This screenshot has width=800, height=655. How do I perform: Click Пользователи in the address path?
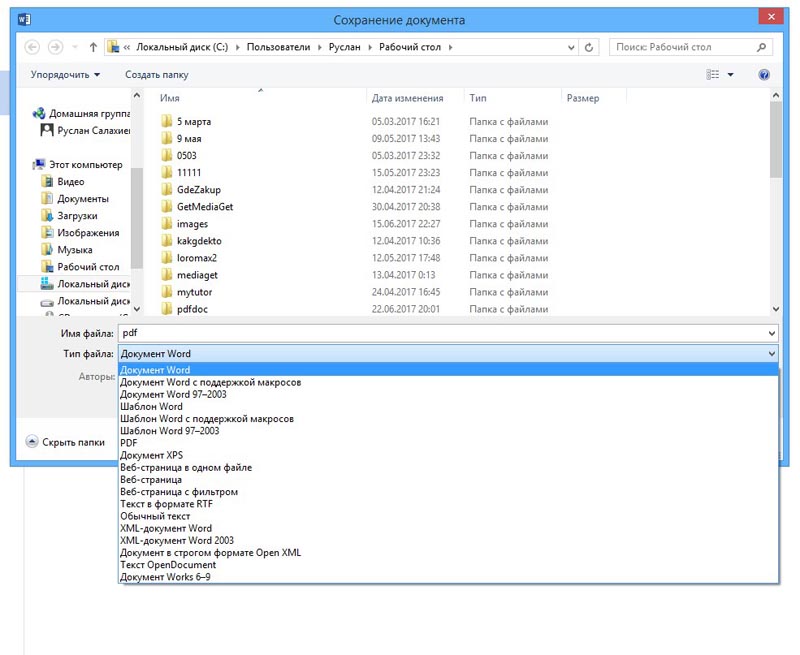click(279, 47)
